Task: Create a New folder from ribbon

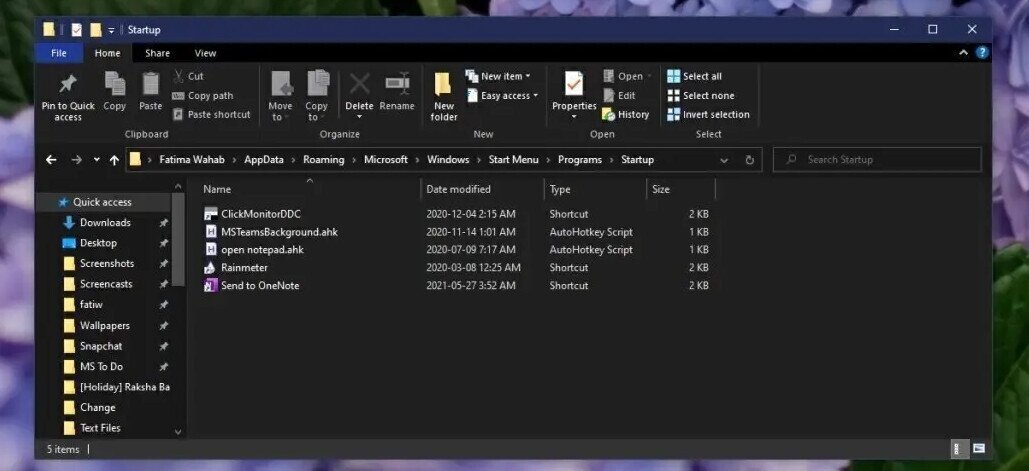Action: 444,96
